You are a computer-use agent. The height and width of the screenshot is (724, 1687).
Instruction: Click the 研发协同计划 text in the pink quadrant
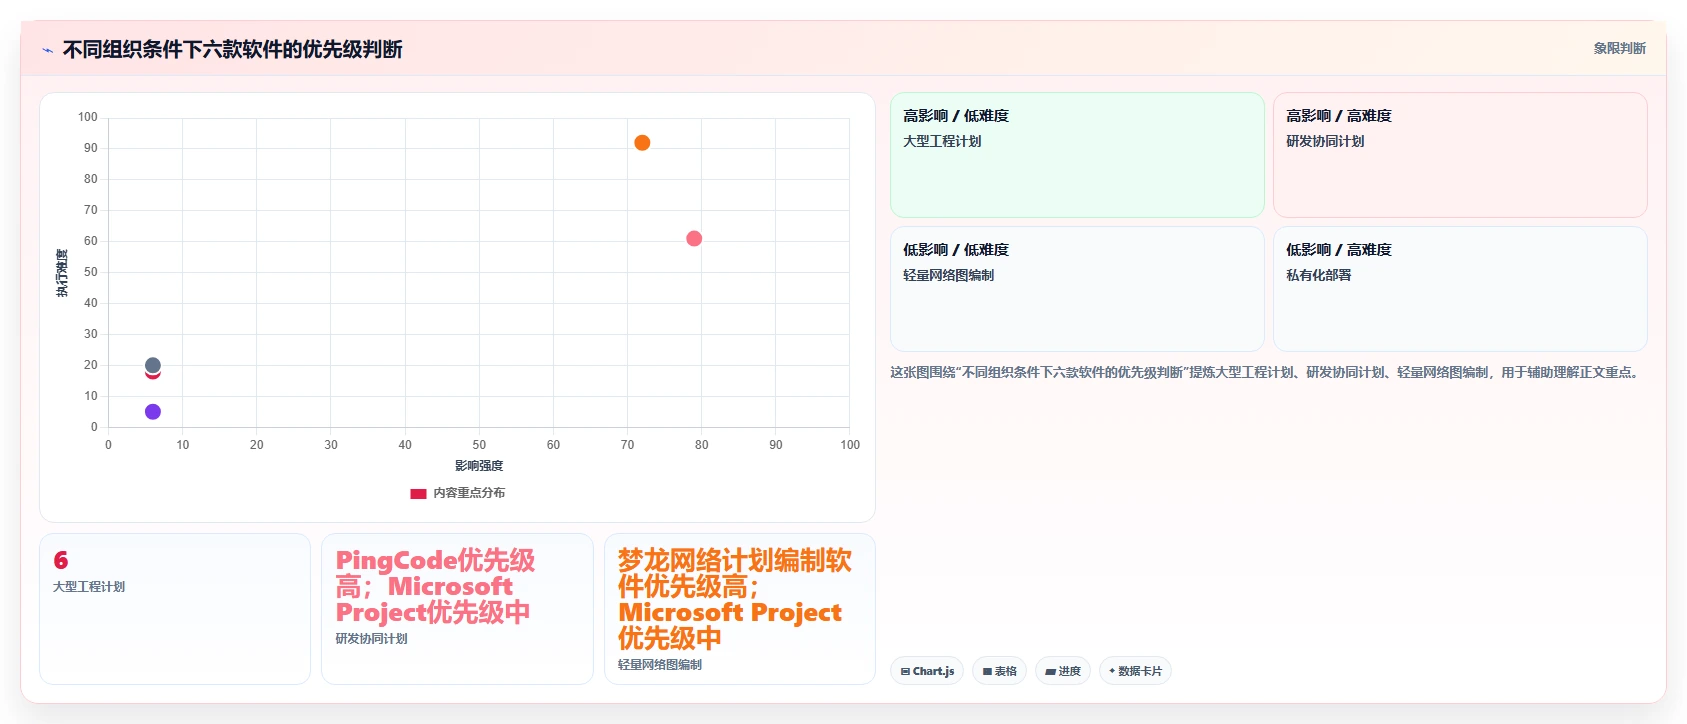click(x=1325, y=141)
